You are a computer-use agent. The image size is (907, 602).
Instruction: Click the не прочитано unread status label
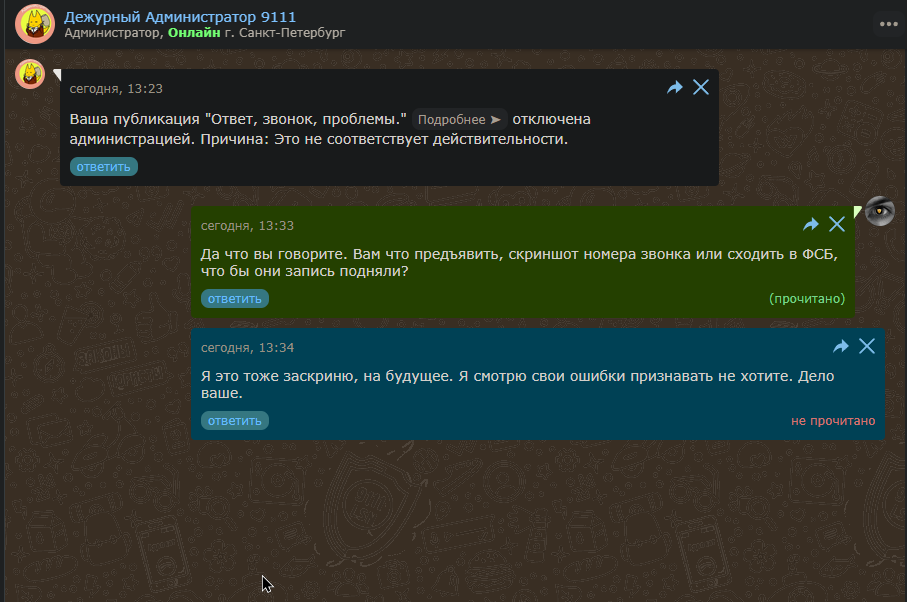click(832, 421)
